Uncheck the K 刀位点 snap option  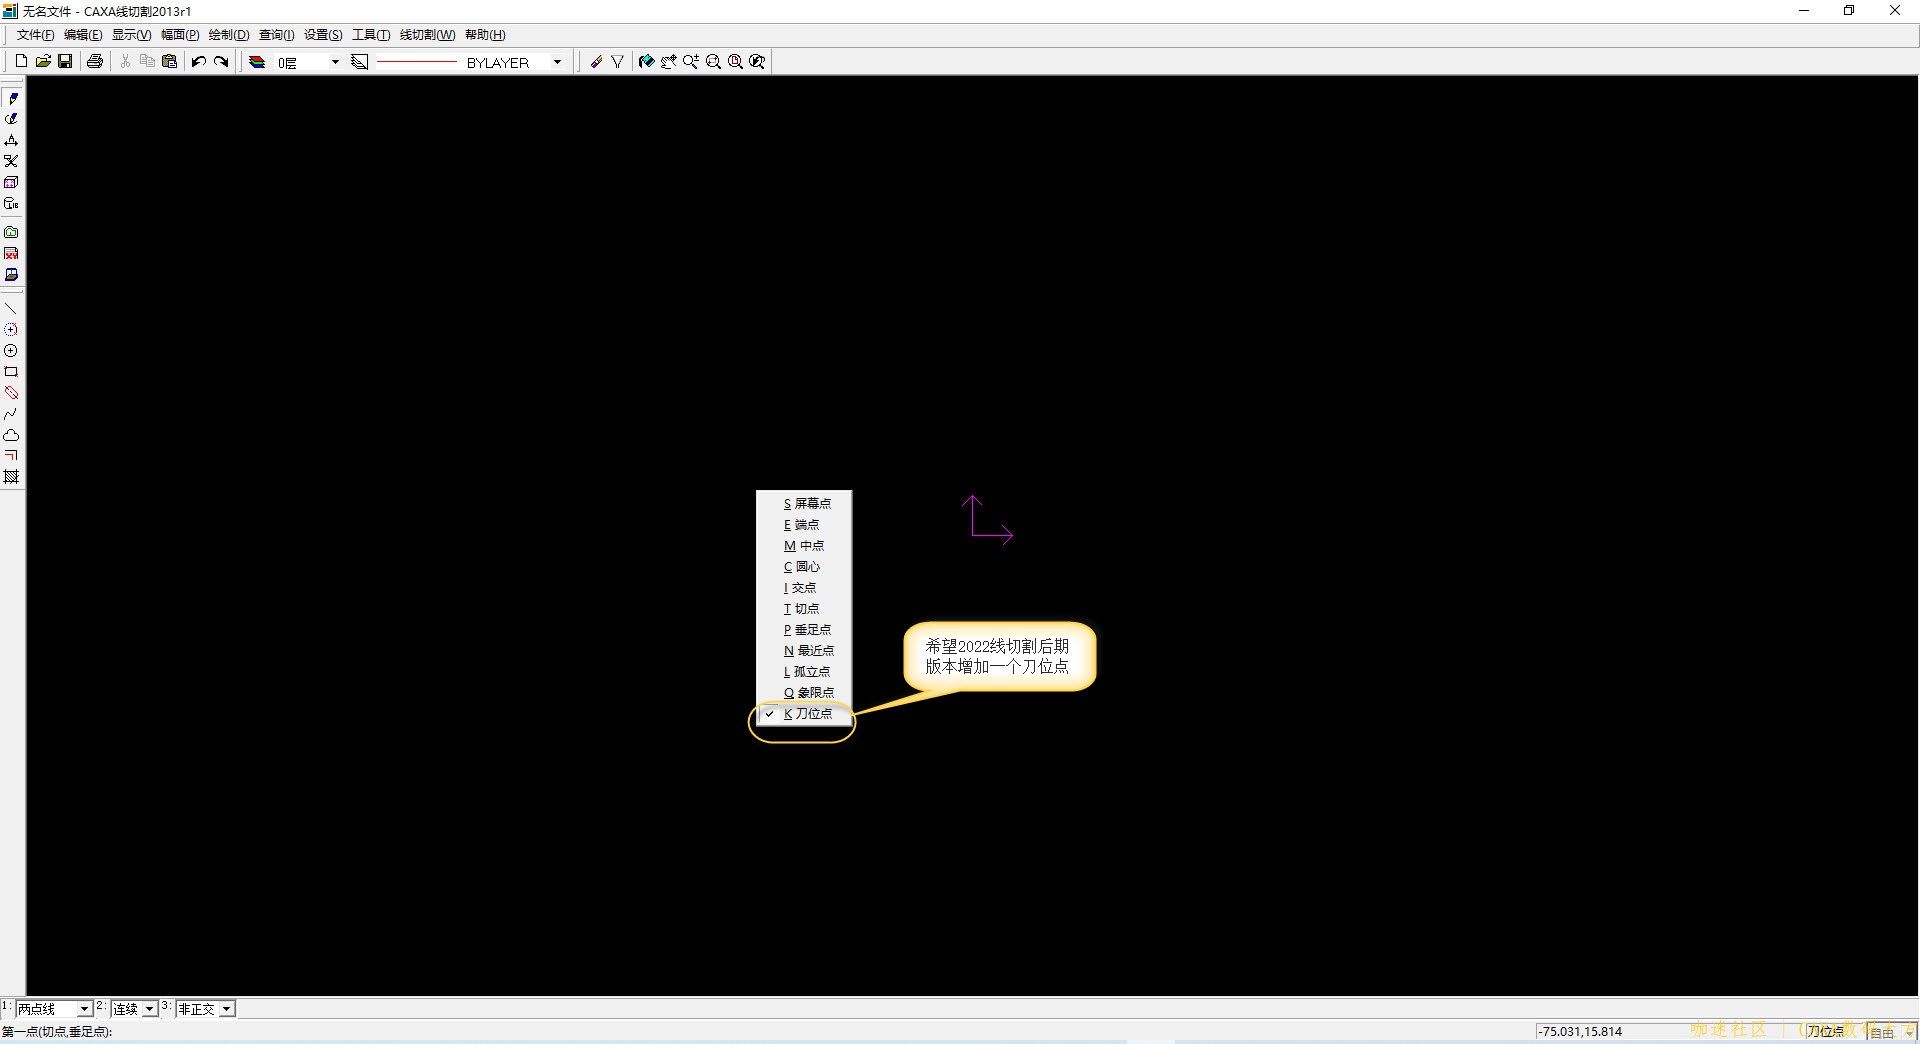(x=806, y=714)
